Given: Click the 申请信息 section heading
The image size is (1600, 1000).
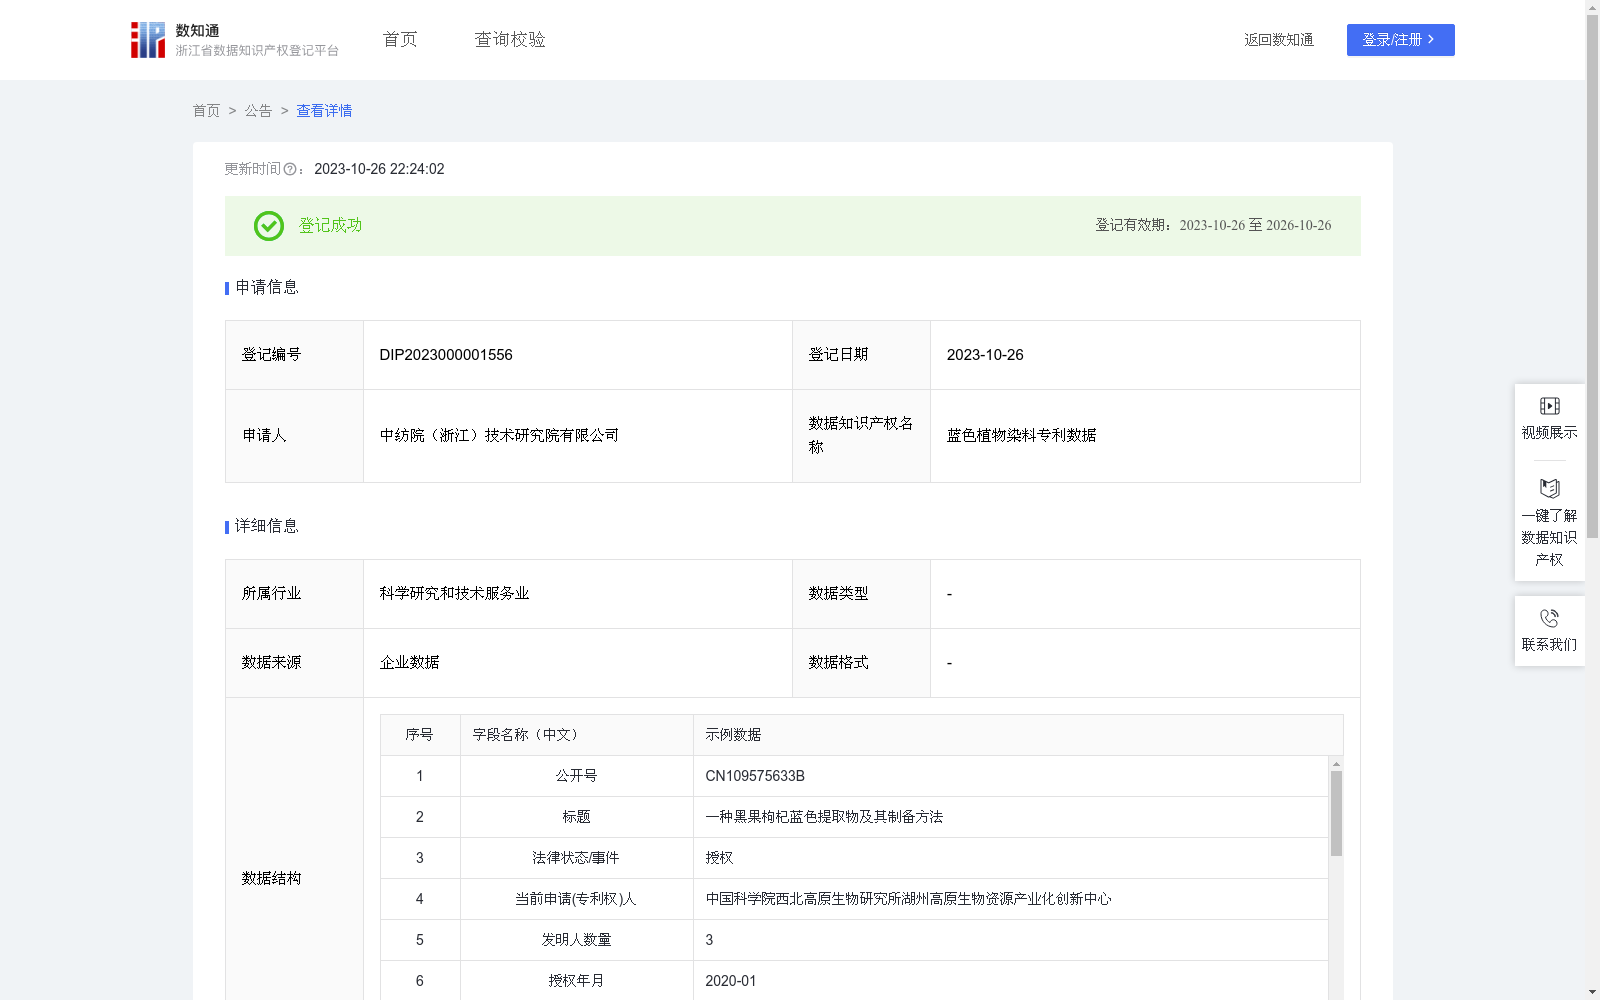Looking at the screenshot, I should point(266,288).
